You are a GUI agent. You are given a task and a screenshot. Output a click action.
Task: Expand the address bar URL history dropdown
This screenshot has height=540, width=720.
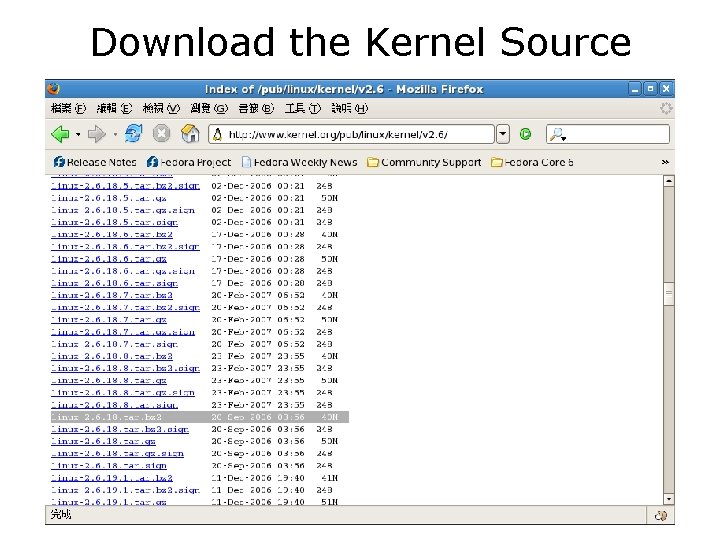(x=503, y=134)
